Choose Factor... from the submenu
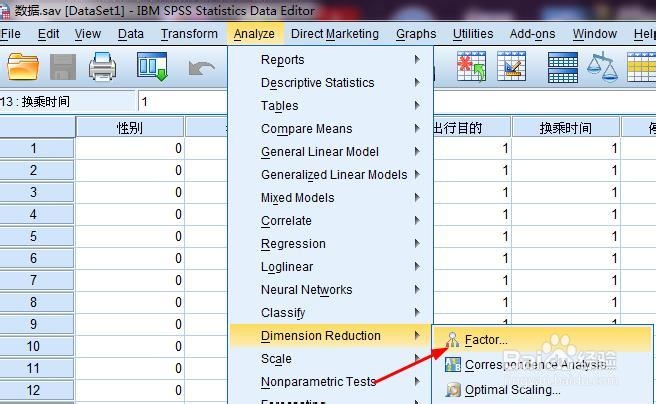 542,340
